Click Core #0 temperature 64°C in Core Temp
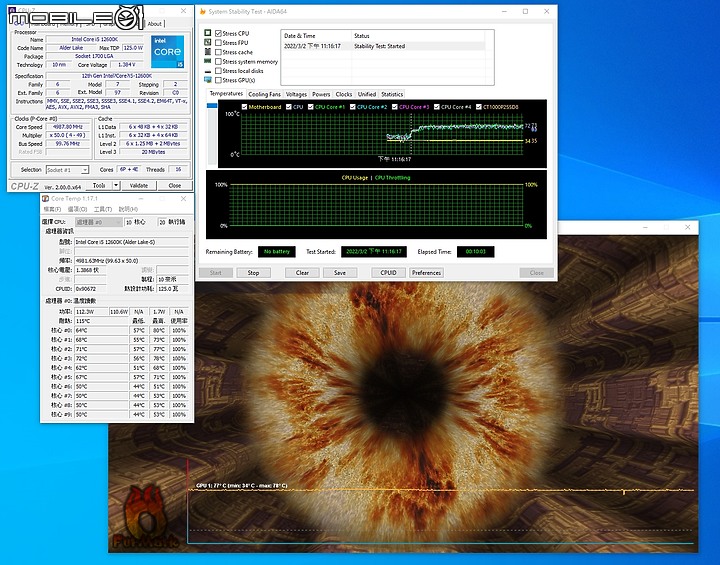This screenshot has height=565, width=720. (101, 330)
